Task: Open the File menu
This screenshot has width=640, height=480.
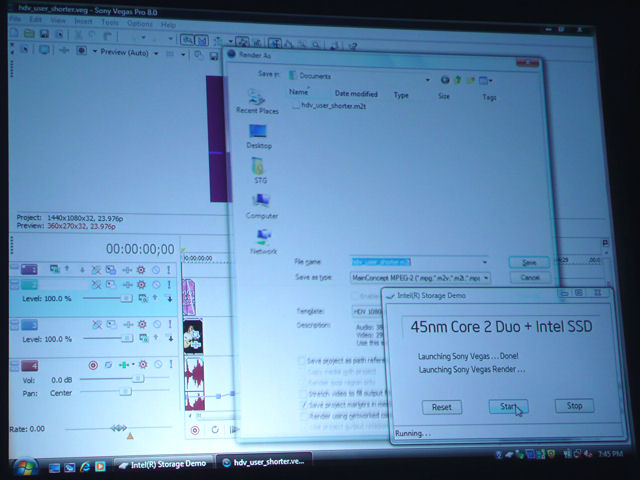Action: click(x=15, y=19)
